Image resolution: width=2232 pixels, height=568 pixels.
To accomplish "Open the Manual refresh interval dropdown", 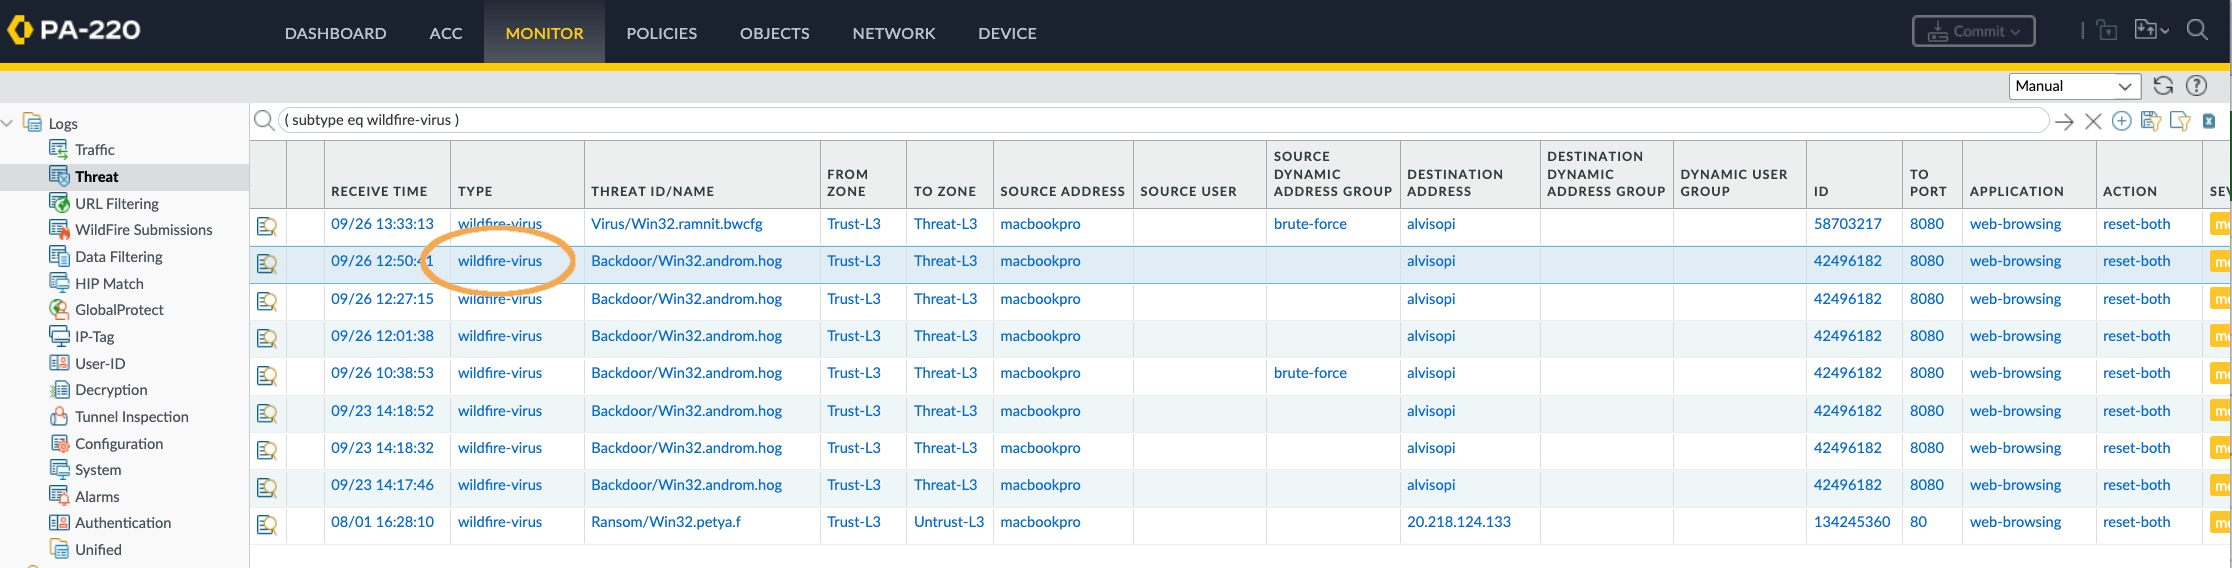I will coord(2074,86).
